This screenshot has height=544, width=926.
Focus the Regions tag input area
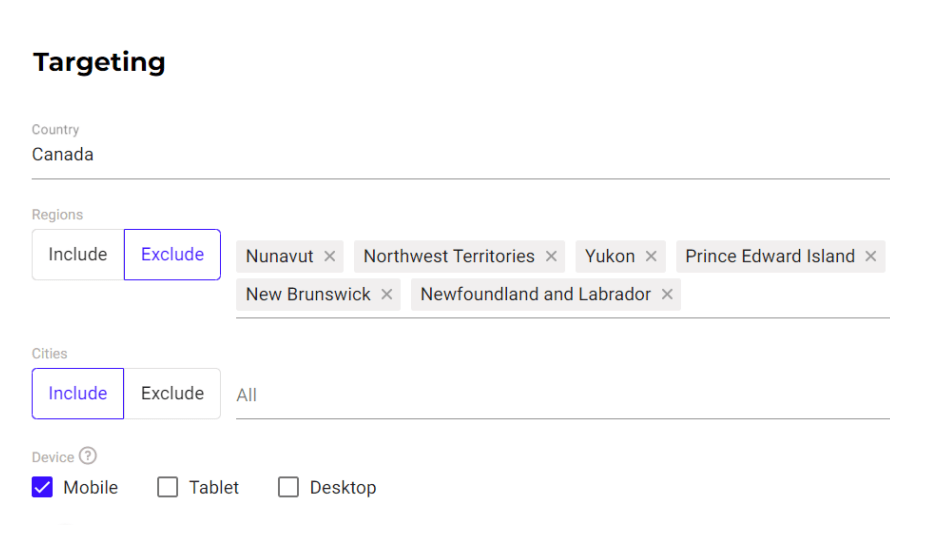[785, 295]
